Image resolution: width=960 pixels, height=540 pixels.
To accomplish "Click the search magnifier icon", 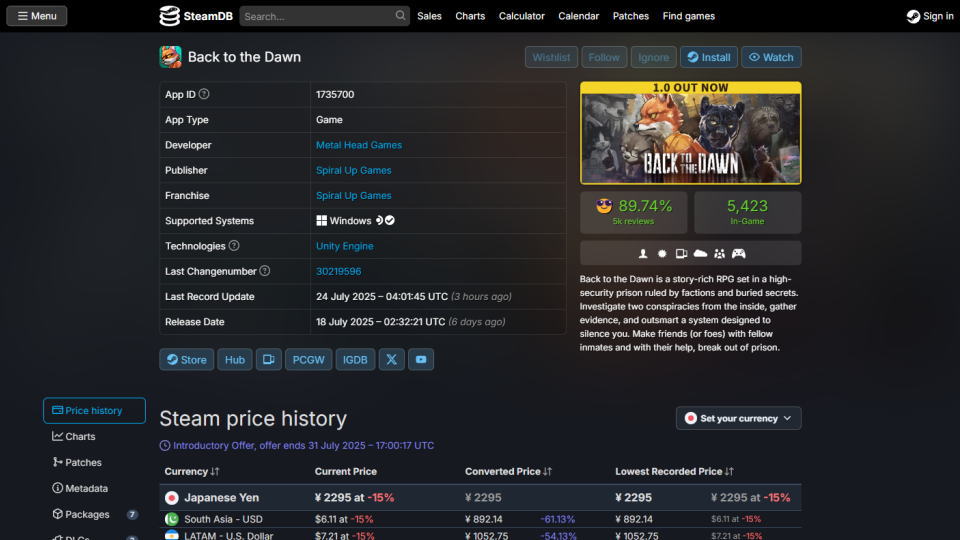I will (400, 16).
